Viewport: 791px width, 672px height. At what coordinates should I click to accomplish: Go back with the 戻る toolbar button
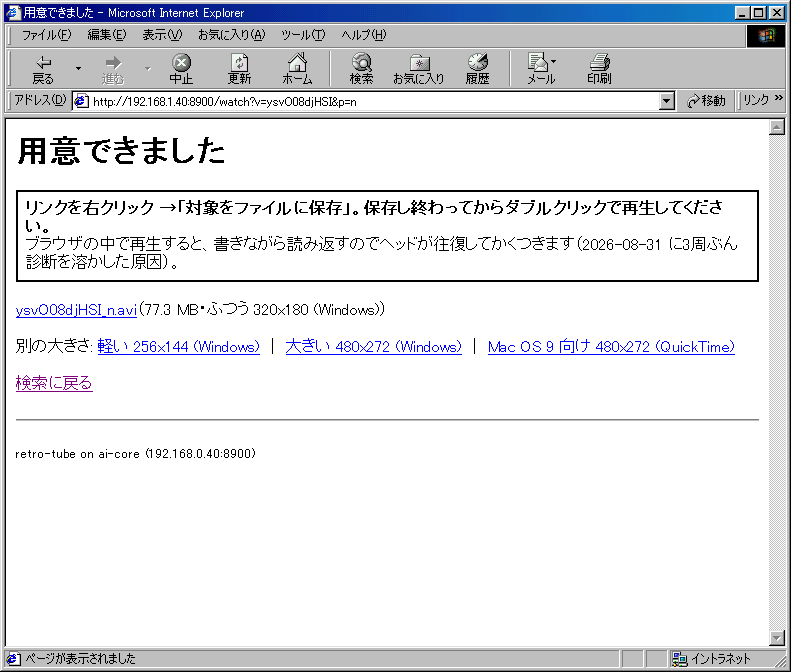pyautogui.click(x=43, y=69)
